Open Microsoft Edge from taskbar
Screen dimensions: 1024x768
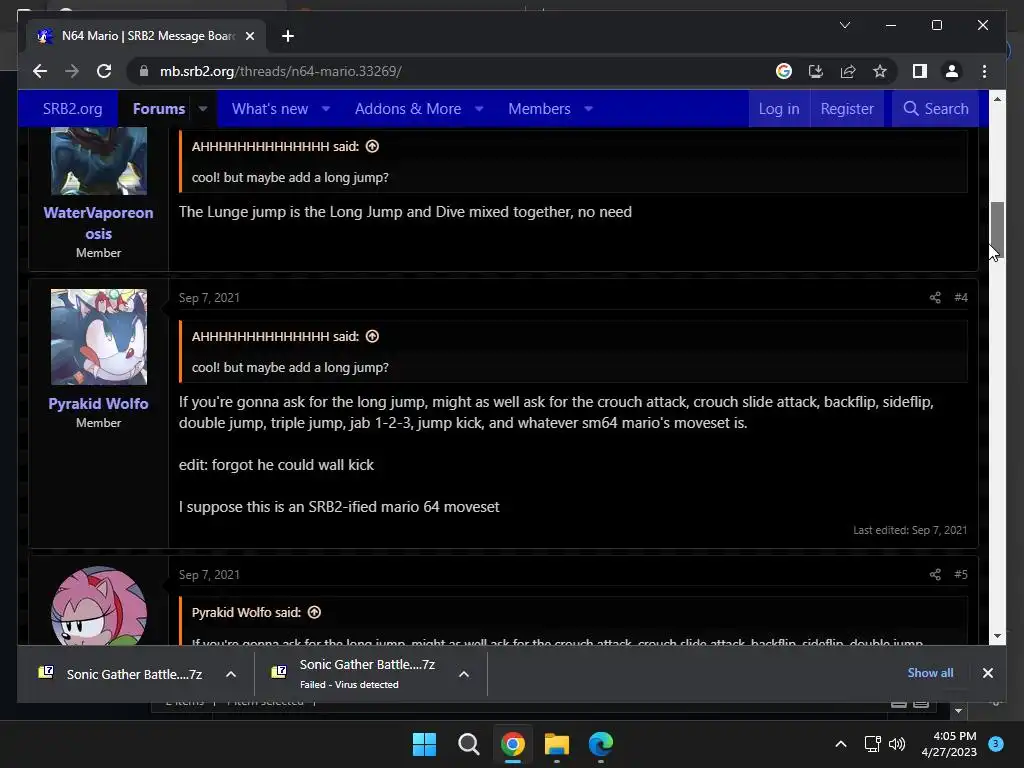click(x=601, y=744)
